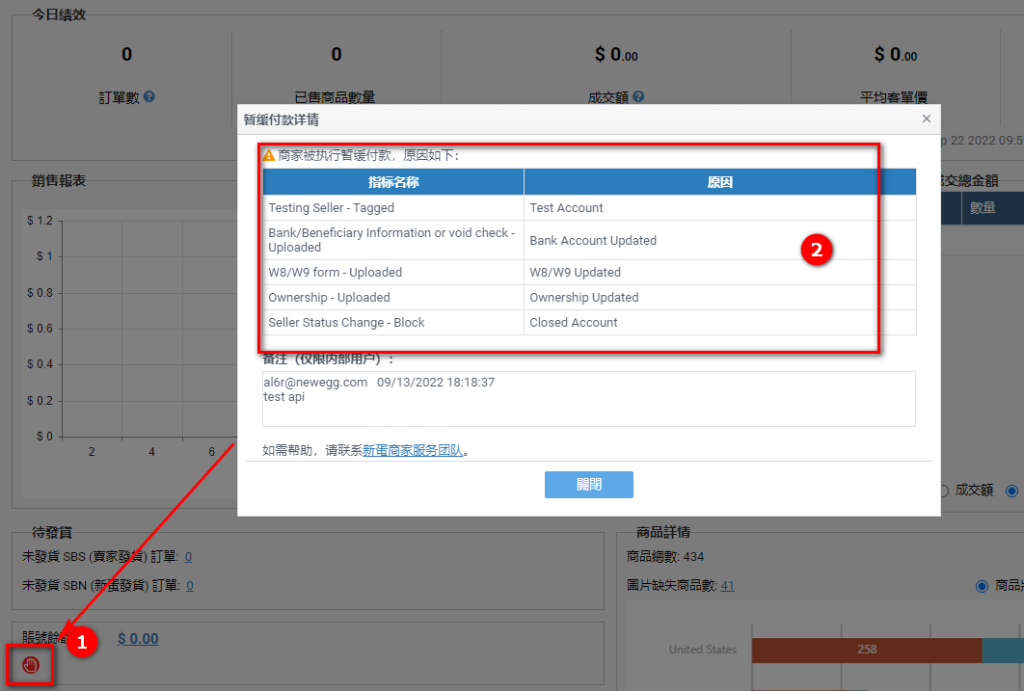Open the 未發貨 SBN orders link showing 0
Image resolution: width=1024 pixels, height=691 pixels.
(x=188, y=585)
